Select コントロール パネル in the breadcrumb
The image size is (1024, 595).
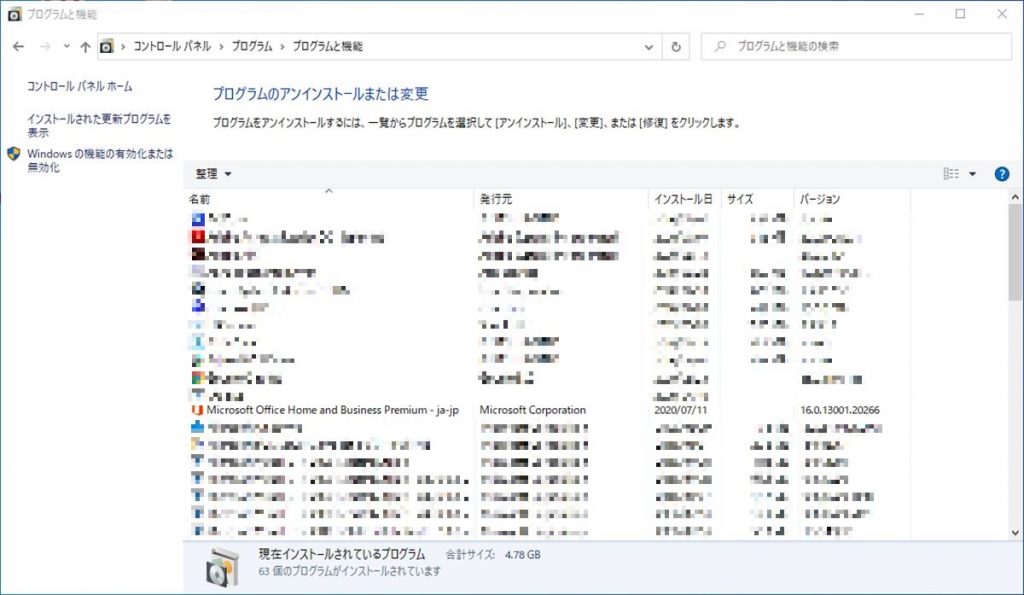[x=172, y=46]
